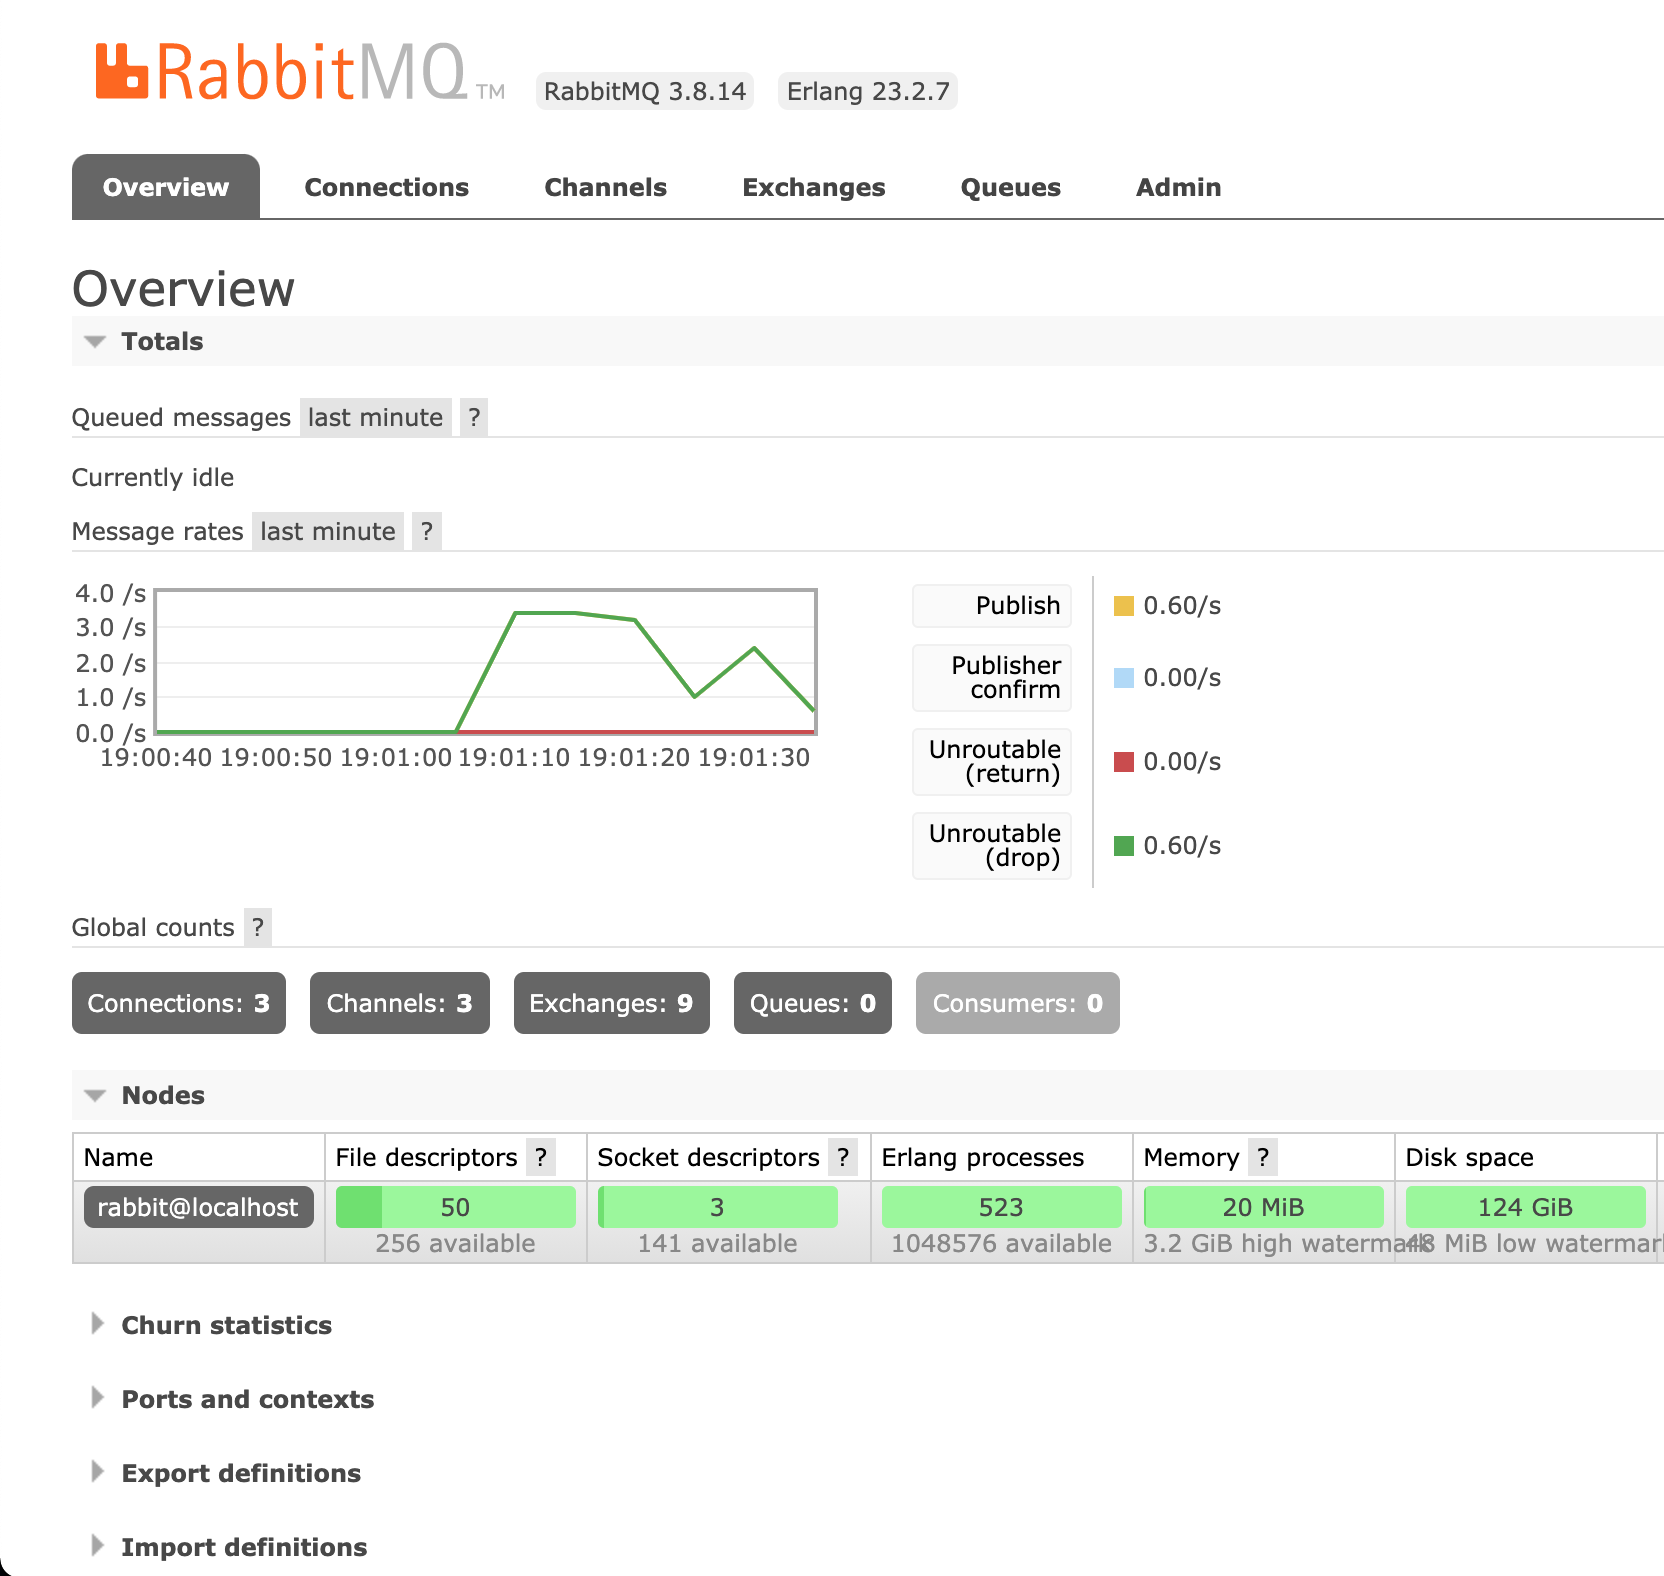Viewport: 1664px width, 1576px height.
Task: Click the Erlang 23.2.7 version badge
Action: 868,91
